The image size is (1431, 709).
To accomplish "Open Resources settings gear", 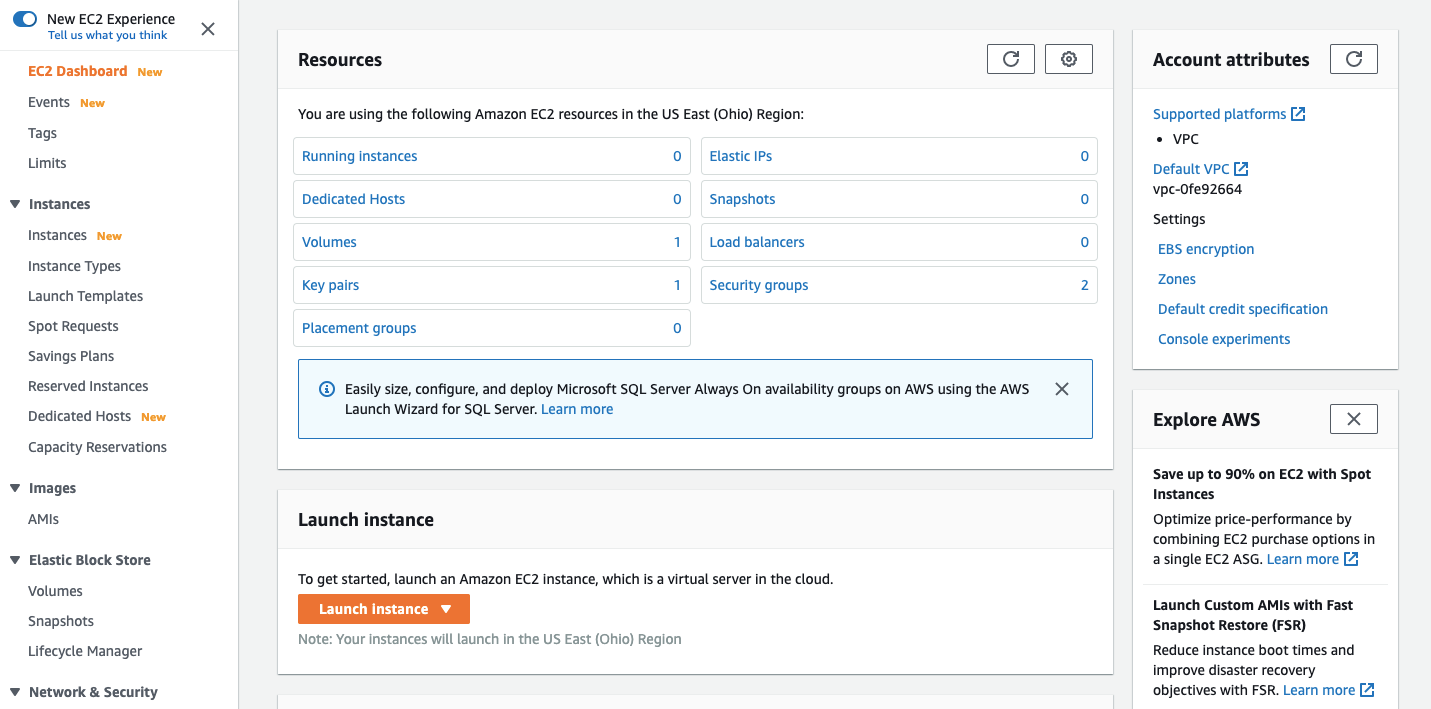I will 1069,59.
